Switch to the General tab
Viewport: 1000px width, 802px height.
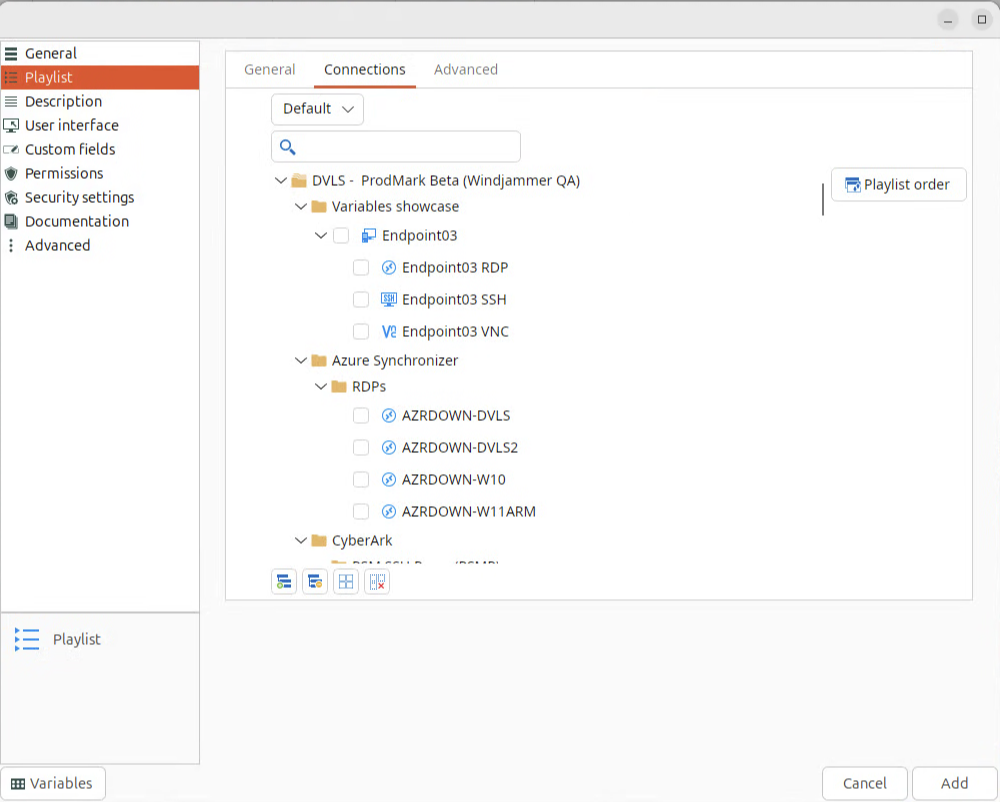tap(269, 70)
